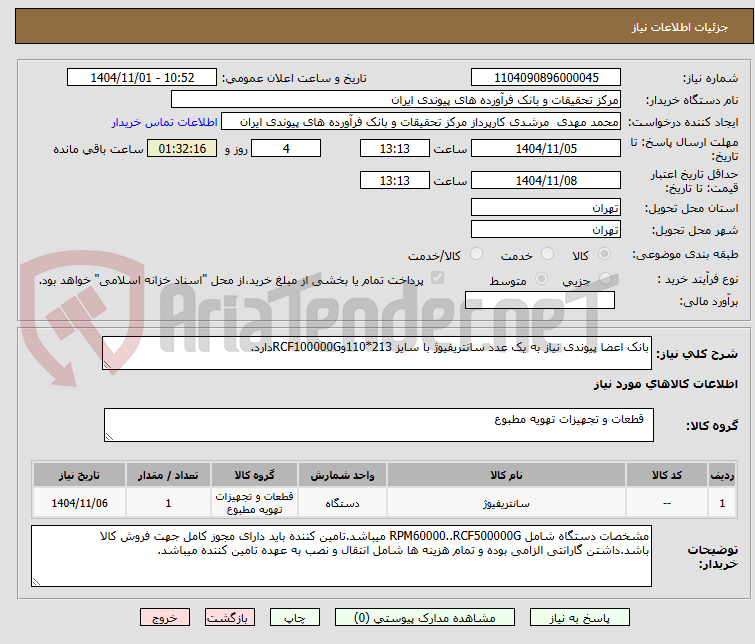This screenshot has height=644, width=755.
Task: Select the 'متوسط' purchase type radio
Action: (x=541, y=278)
